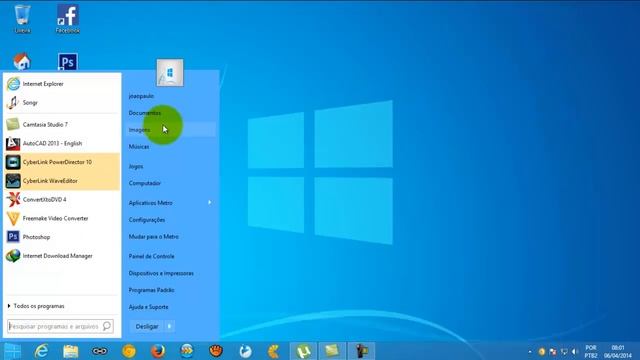Viewport: 640px width, 360px height.
Task: Open Computador from the Start menu
Action: (145, 183)
